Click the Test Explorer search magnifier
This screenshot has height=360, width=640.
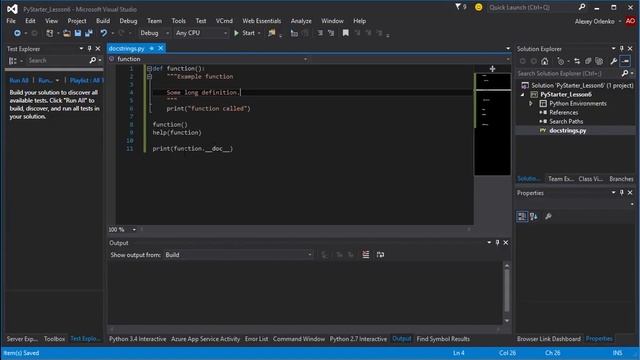93,60
